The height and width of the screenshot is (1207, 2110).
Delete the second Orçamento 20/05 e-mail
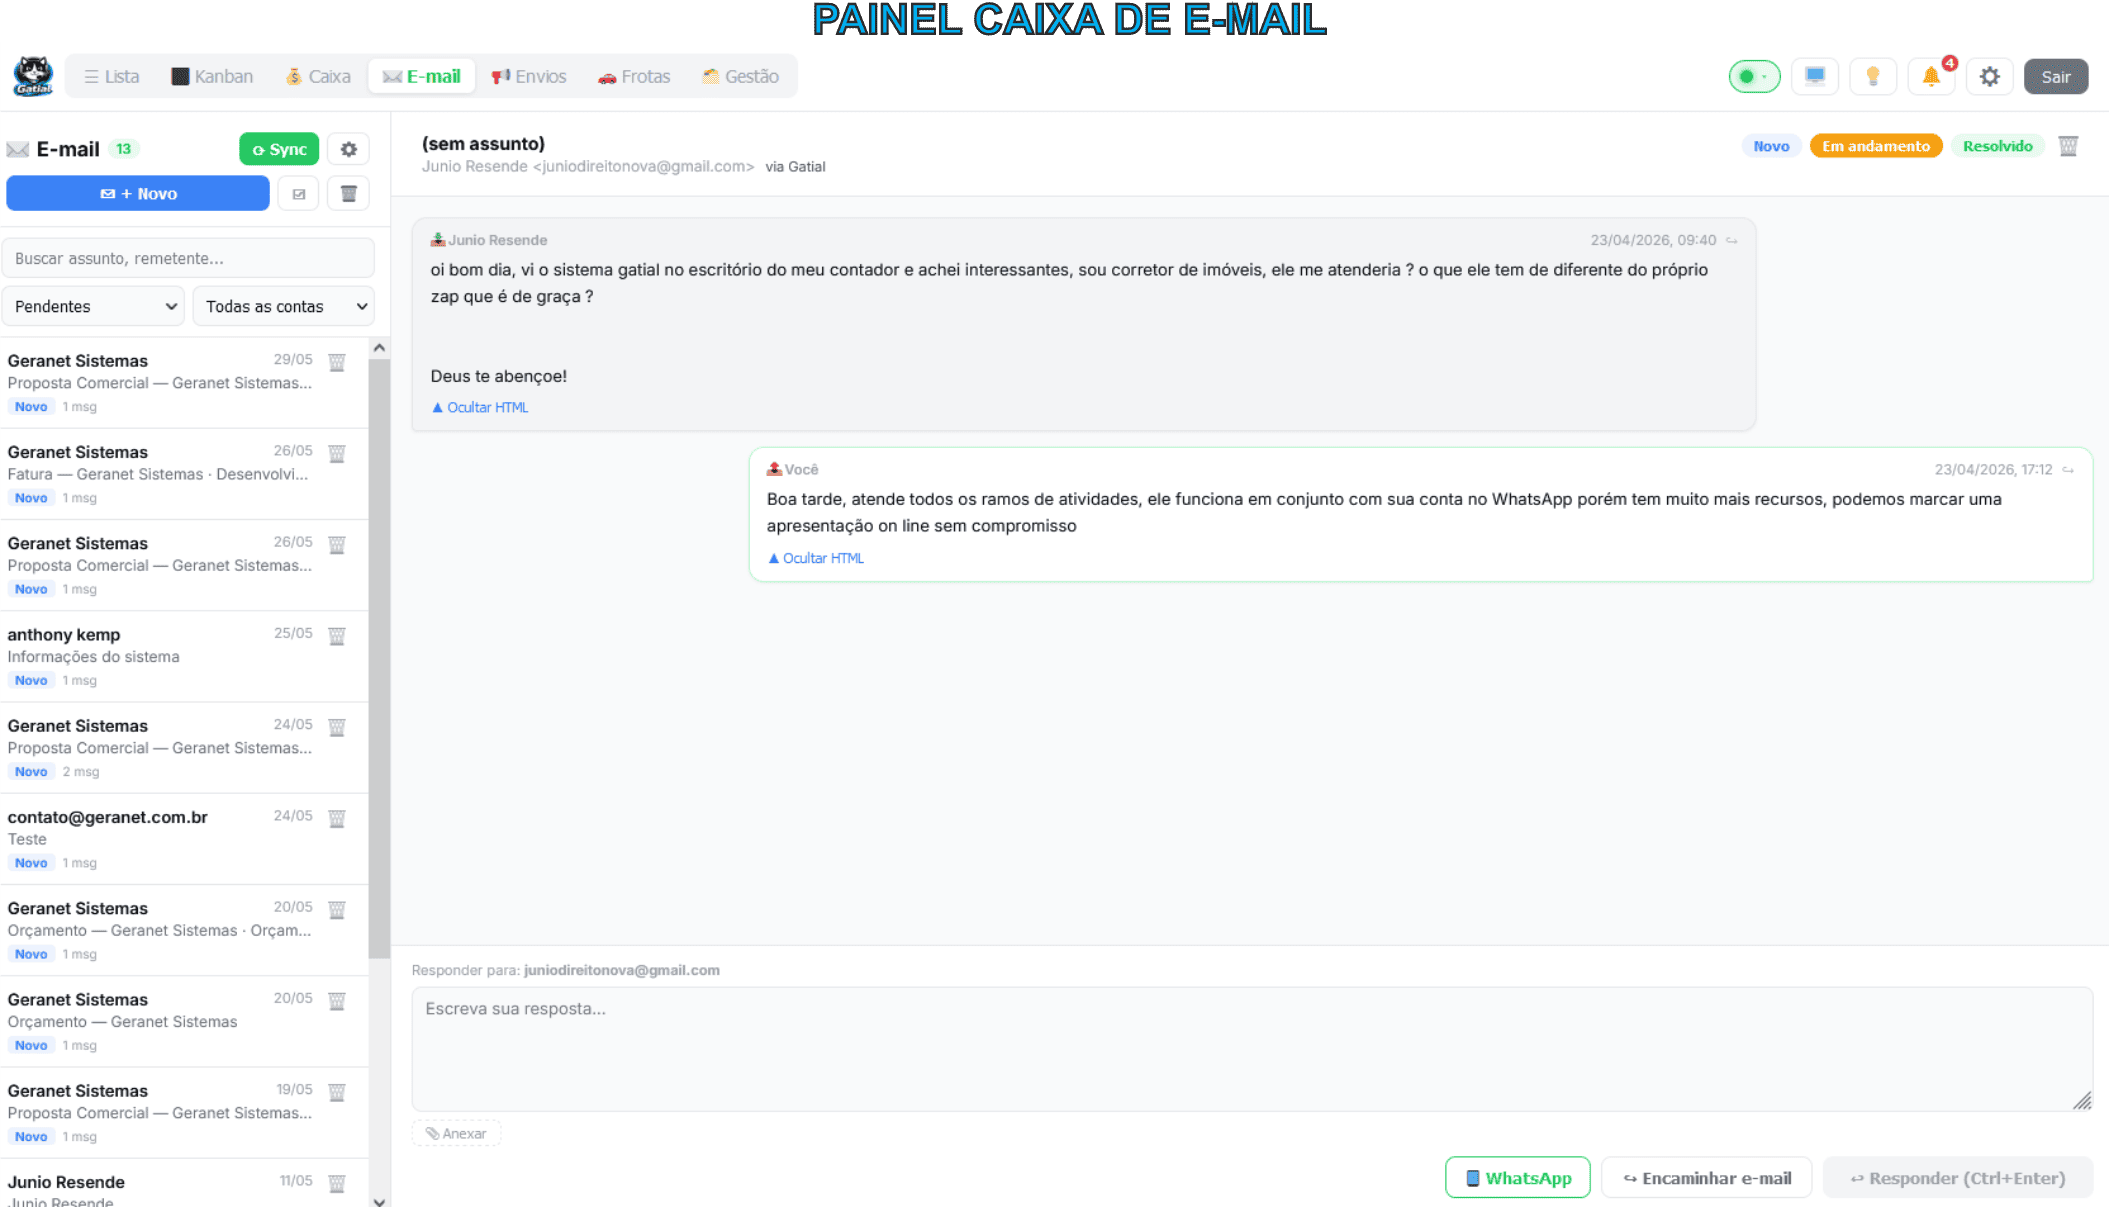337,1001
